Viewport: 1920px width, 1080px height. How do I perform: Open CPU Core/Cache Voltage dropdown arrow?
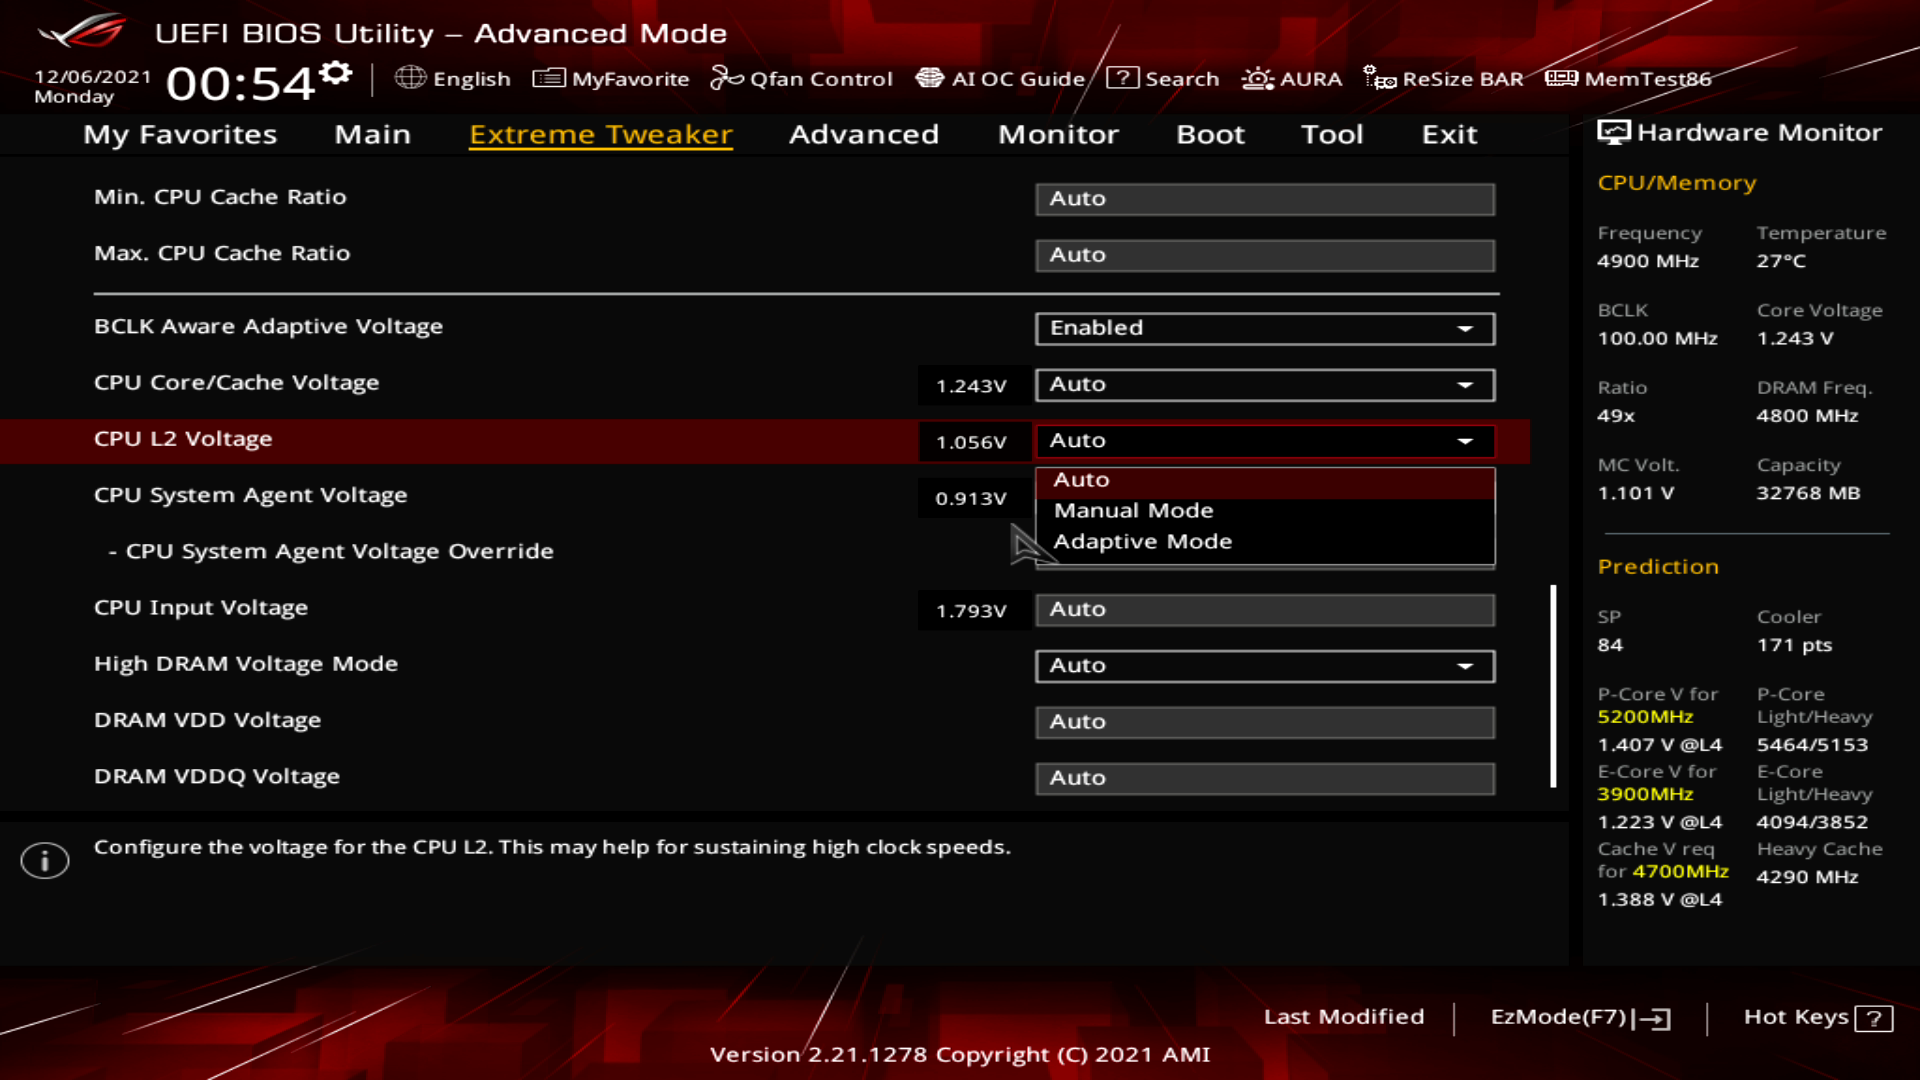coord(1464,385)
